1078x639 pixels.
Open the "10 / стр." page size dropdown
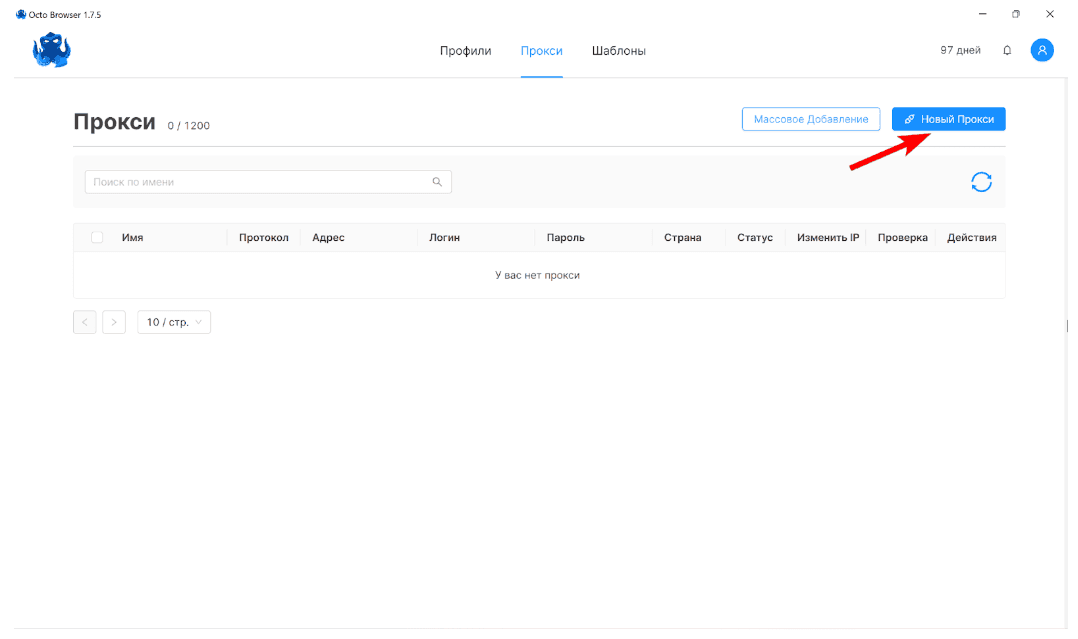pyautogui.click(x=173, y=321)
